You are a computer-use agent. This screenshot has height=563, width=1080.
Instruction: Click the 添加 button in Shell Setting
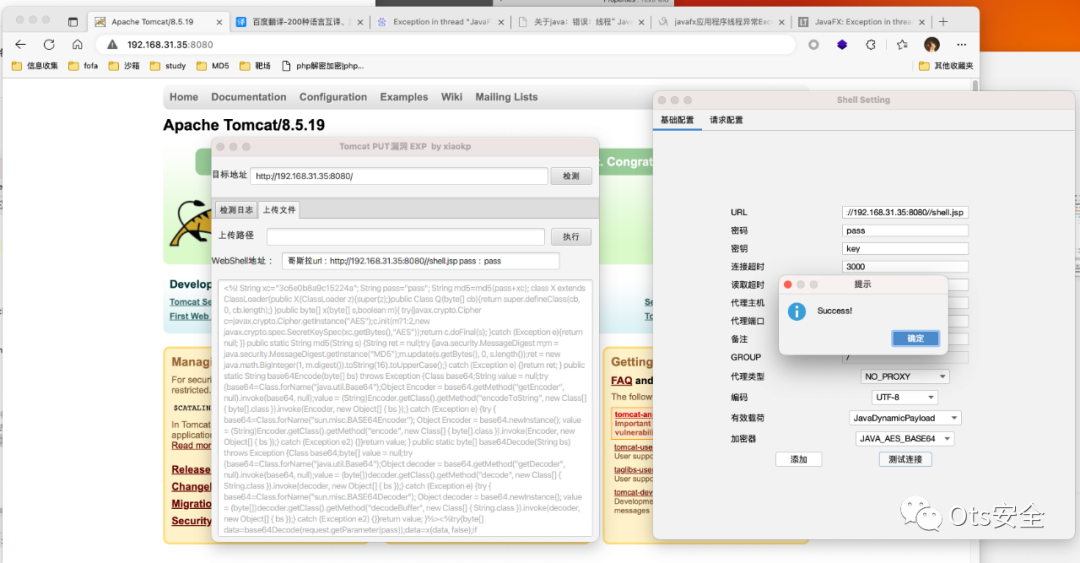point(798,460)
